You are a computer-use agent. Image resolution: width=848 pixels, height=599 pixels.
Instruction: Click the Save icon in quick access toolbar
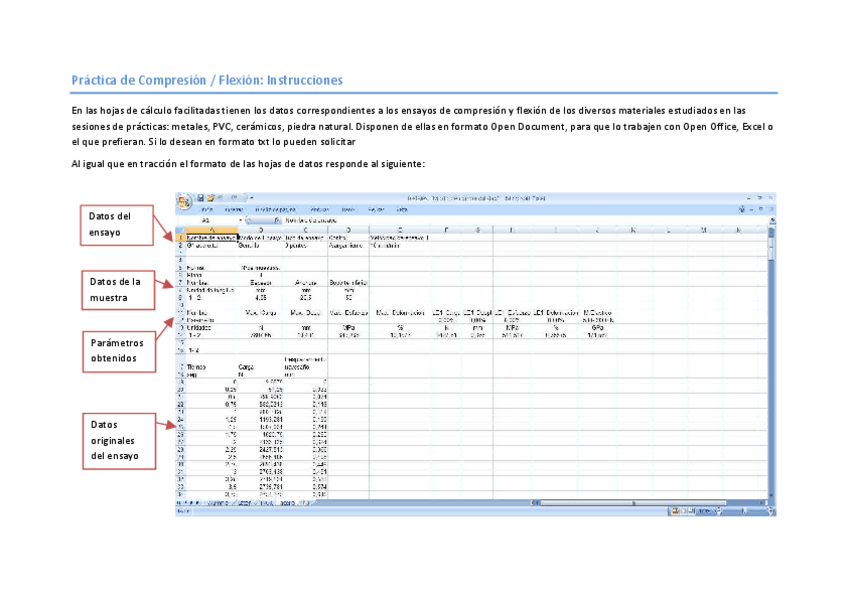pos(200,198)
